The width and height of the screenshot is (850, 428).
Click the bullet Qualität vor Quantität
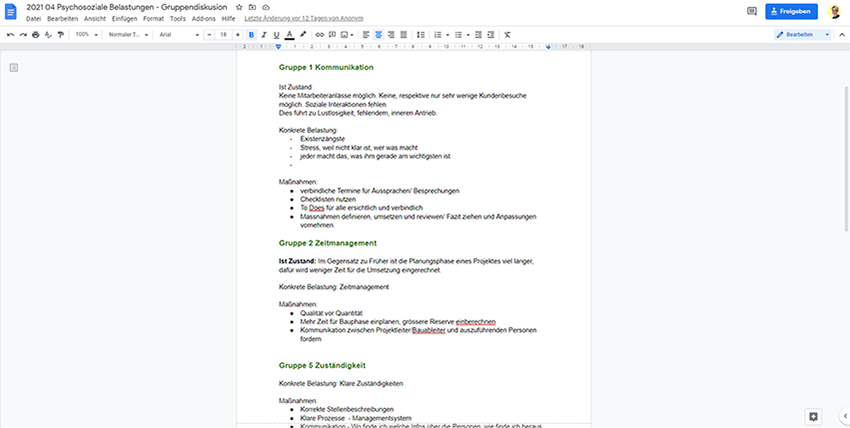point(331,313)
